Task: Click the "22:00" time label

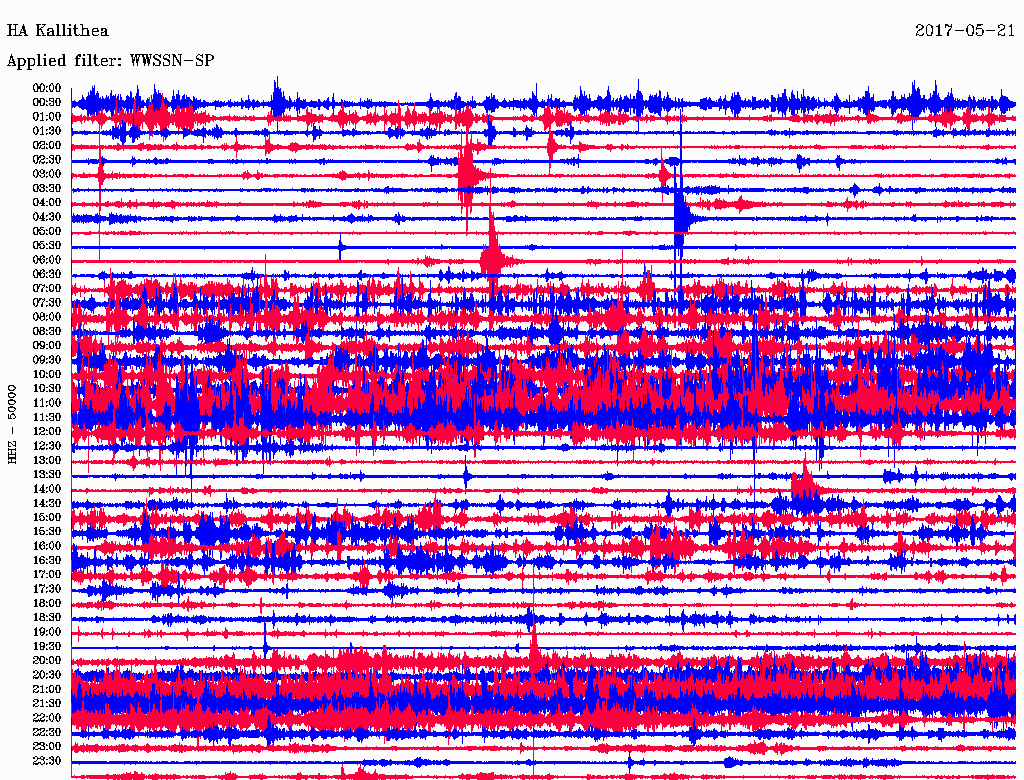Action: [x=47, y=718]
